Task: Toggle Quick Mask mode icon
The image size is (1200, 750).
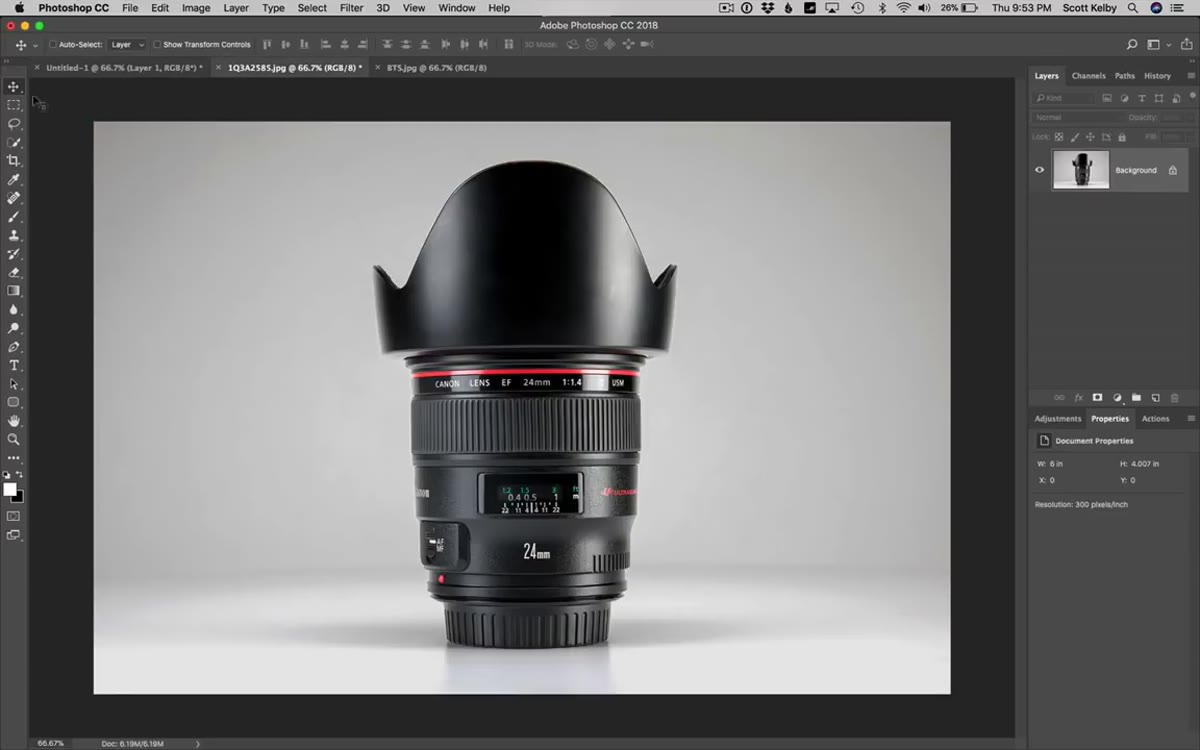Action: pyautogui.click(x=13, y=516)
